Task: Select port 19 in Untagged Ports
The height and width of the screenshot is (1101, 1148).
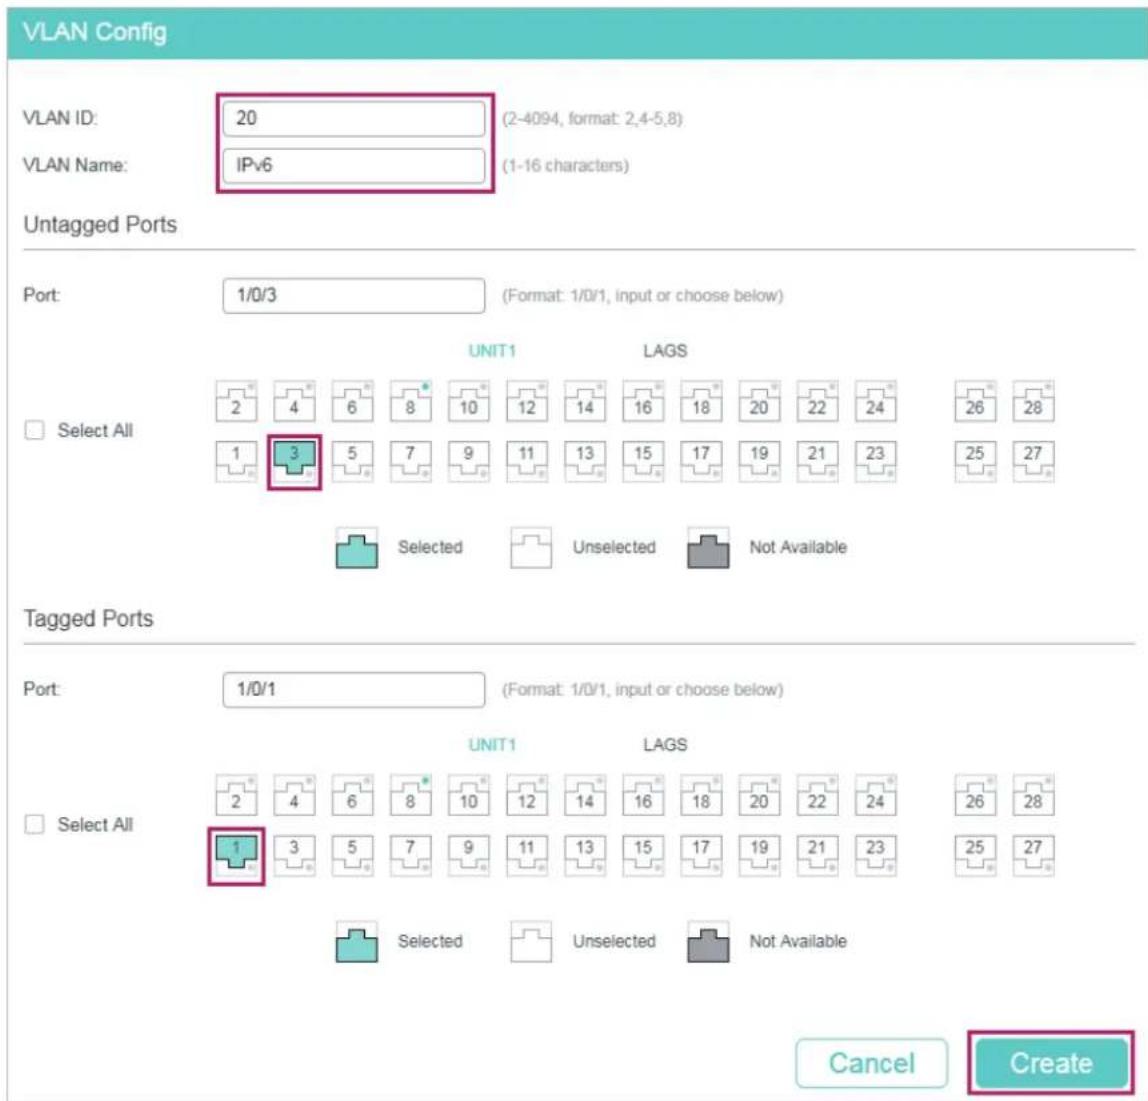Action: click(759, 462)
